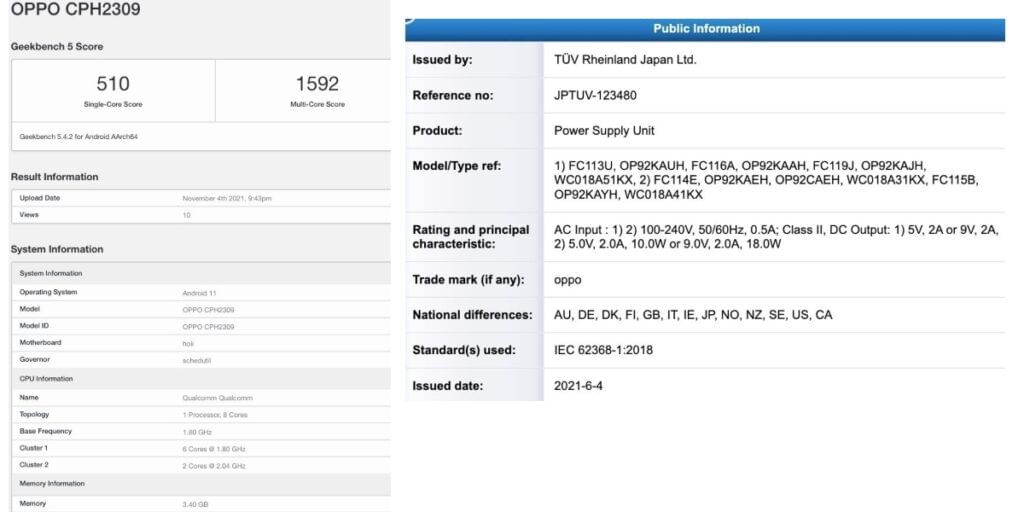Screen dimensions: 1024x512
Task: Click the Model/Type ref field label
Action: point(456,166)
